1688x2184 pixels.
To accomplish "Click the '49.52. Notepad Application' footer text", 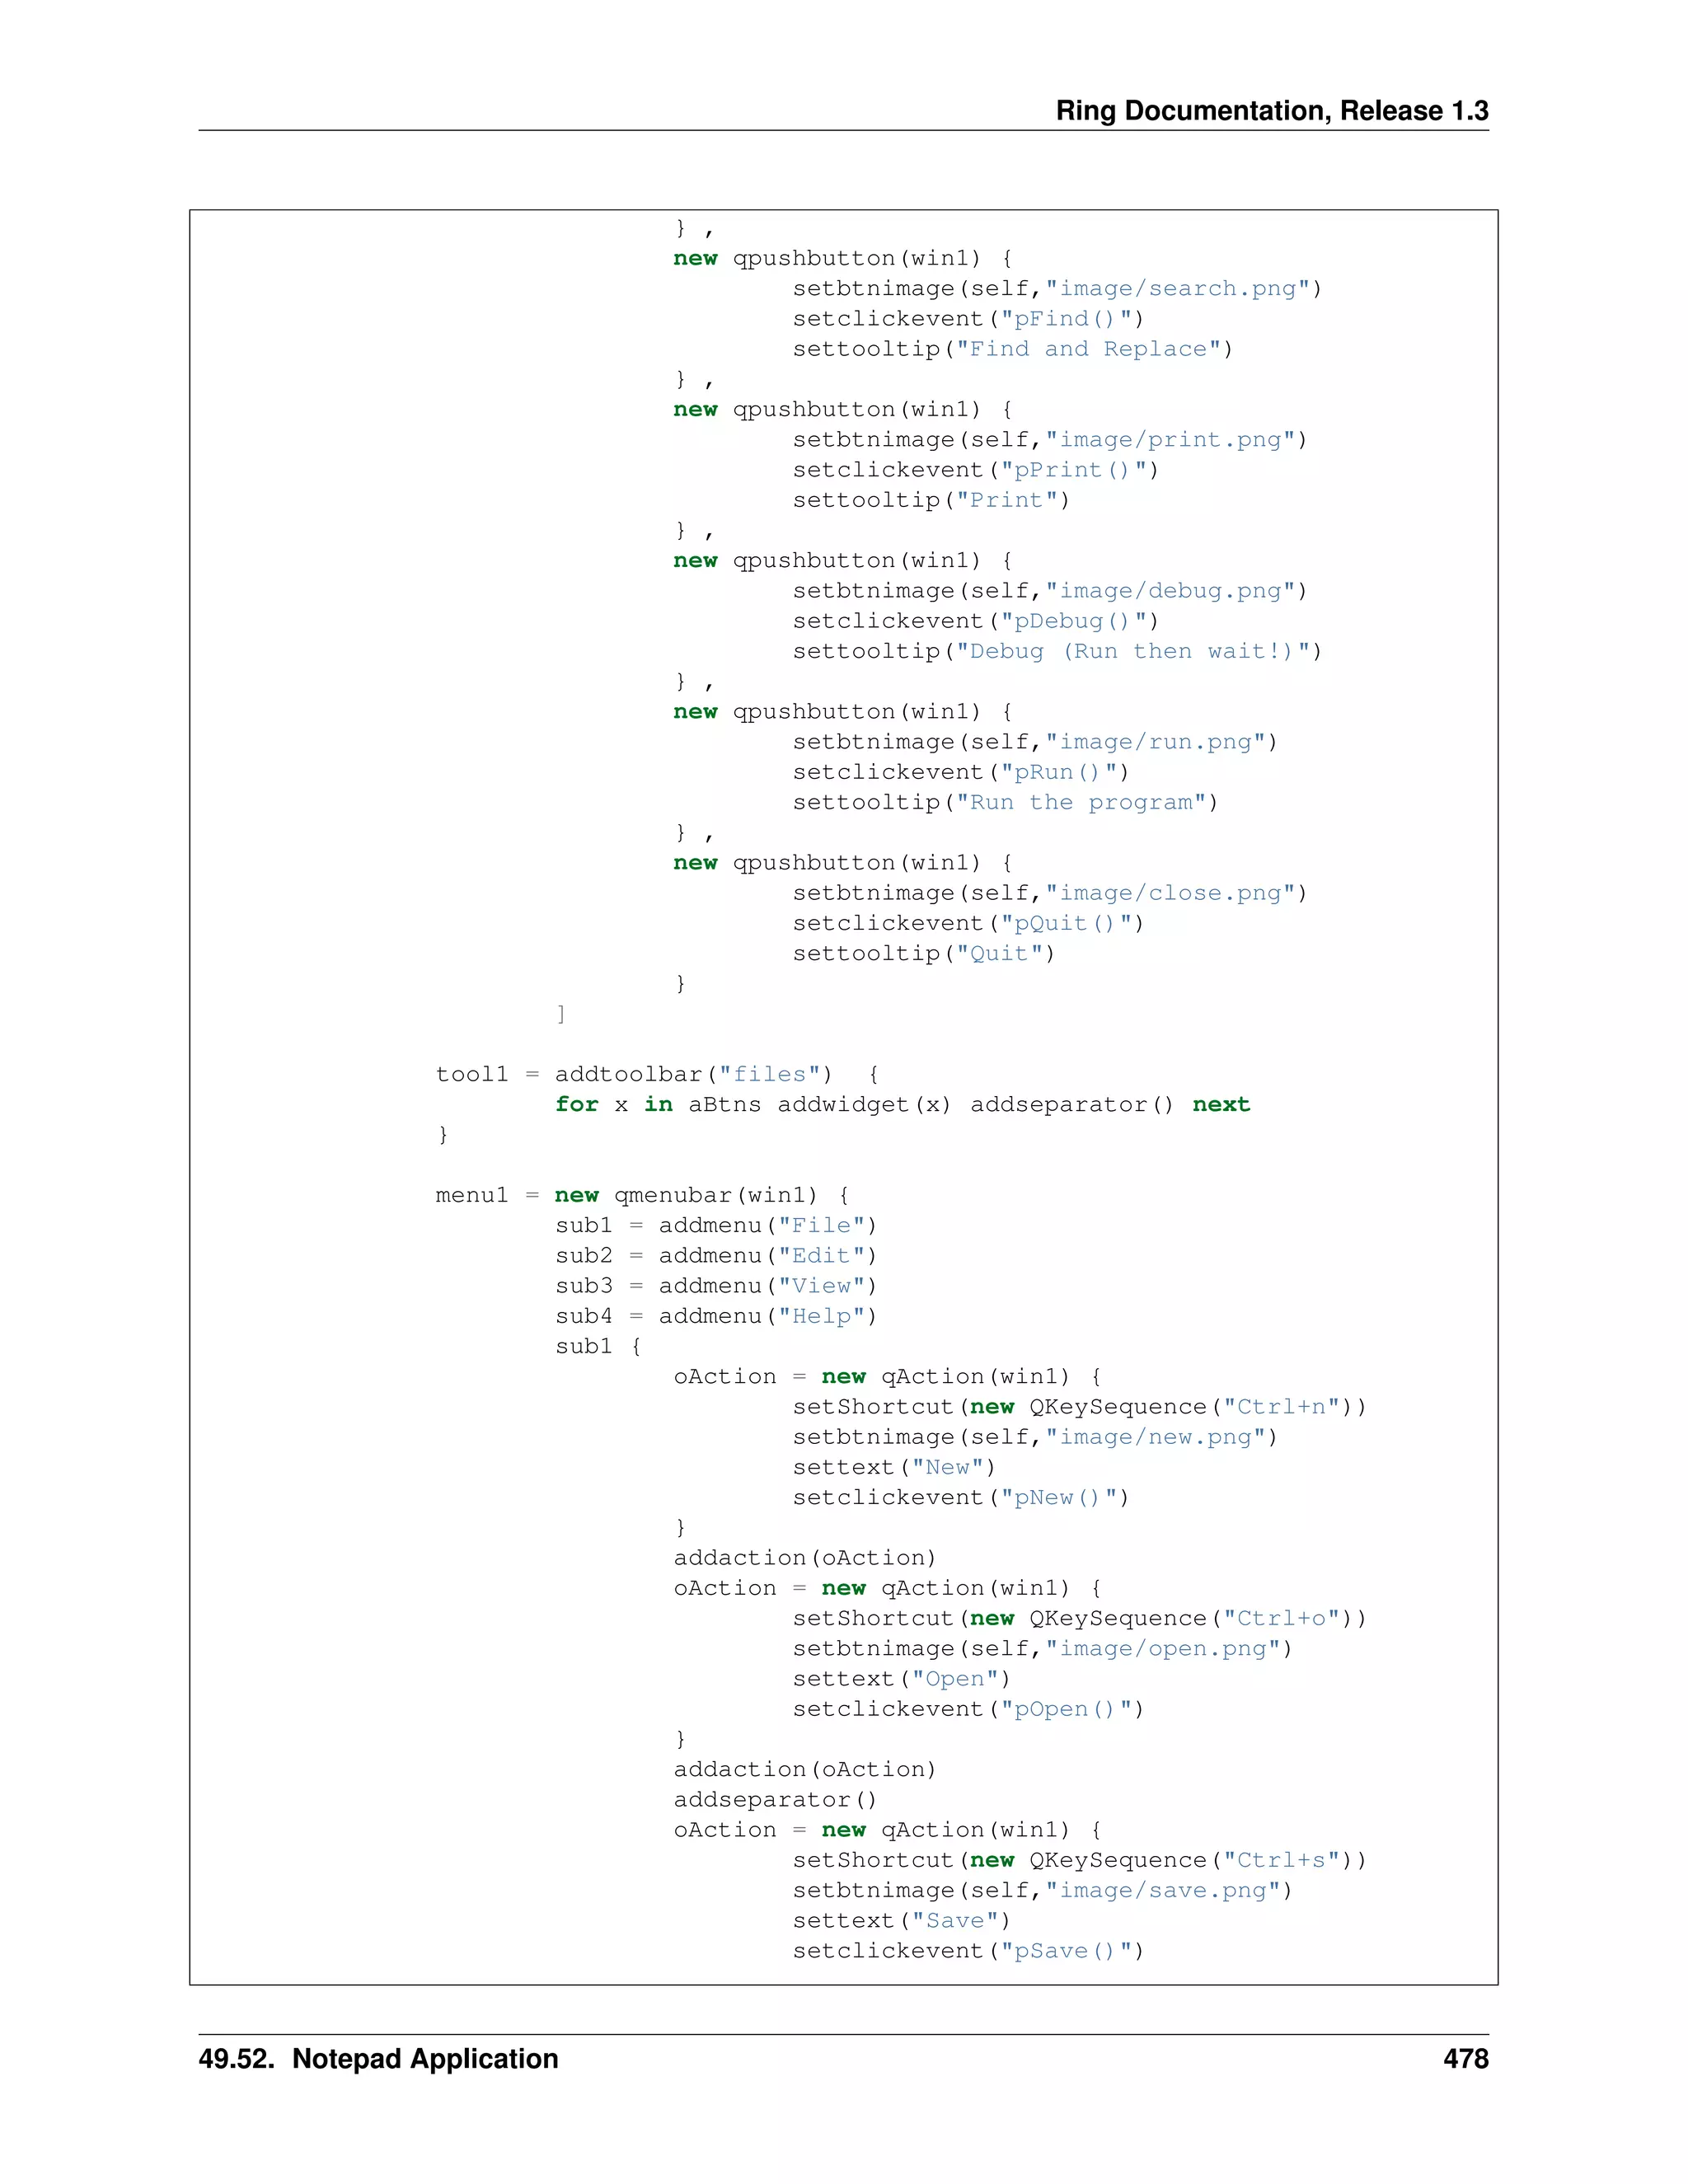I will click(378, 2058).
